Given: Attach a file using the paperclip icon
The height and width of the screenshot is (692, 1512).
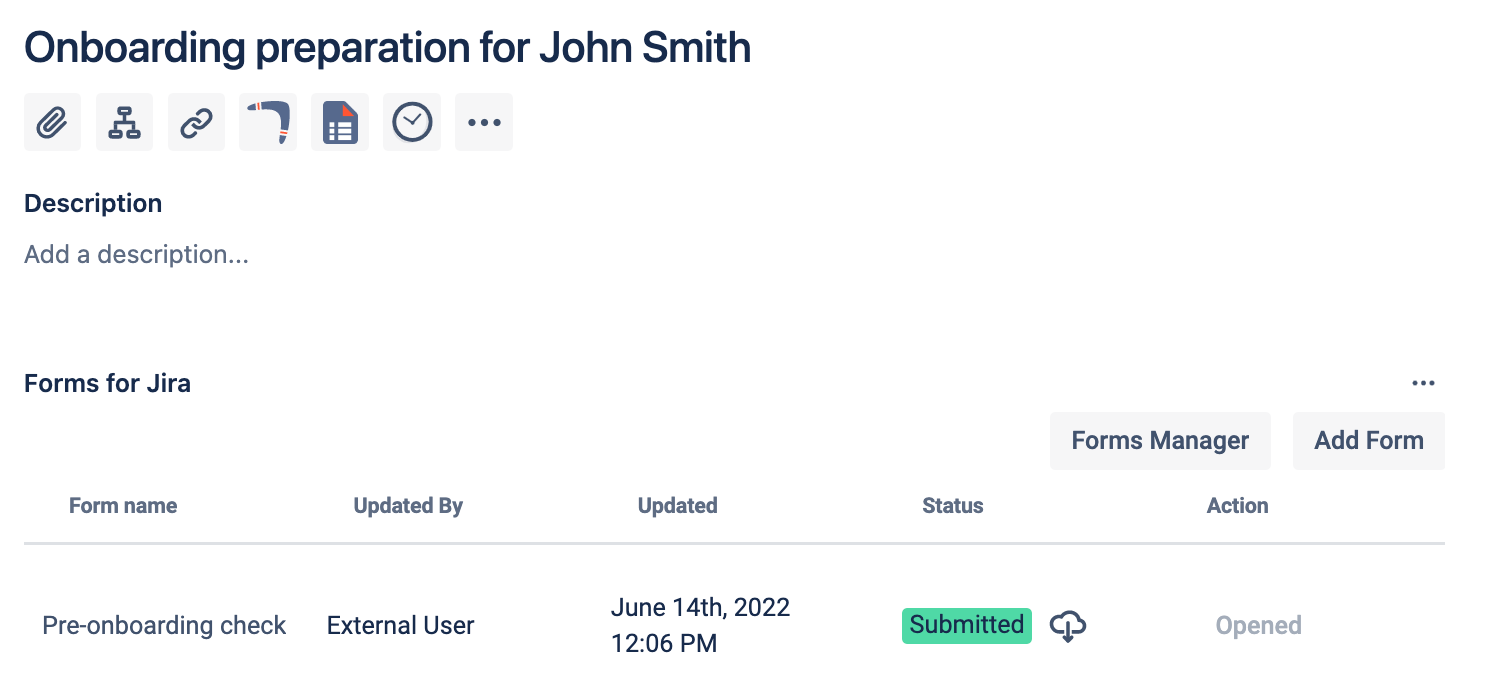Looking at the screenshot, I should (x=52, y=121).
